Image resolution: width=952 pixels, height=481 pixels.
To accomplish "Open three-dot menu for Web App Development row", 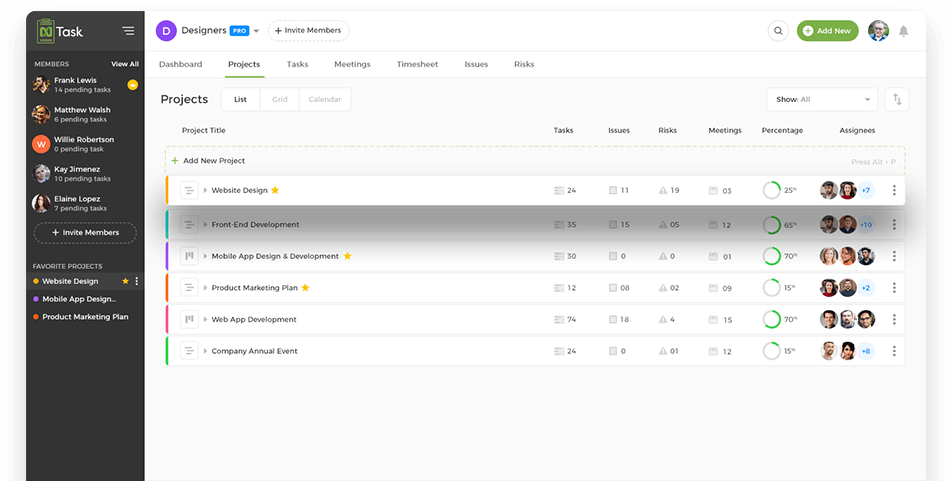I will [x=894, y=319].
